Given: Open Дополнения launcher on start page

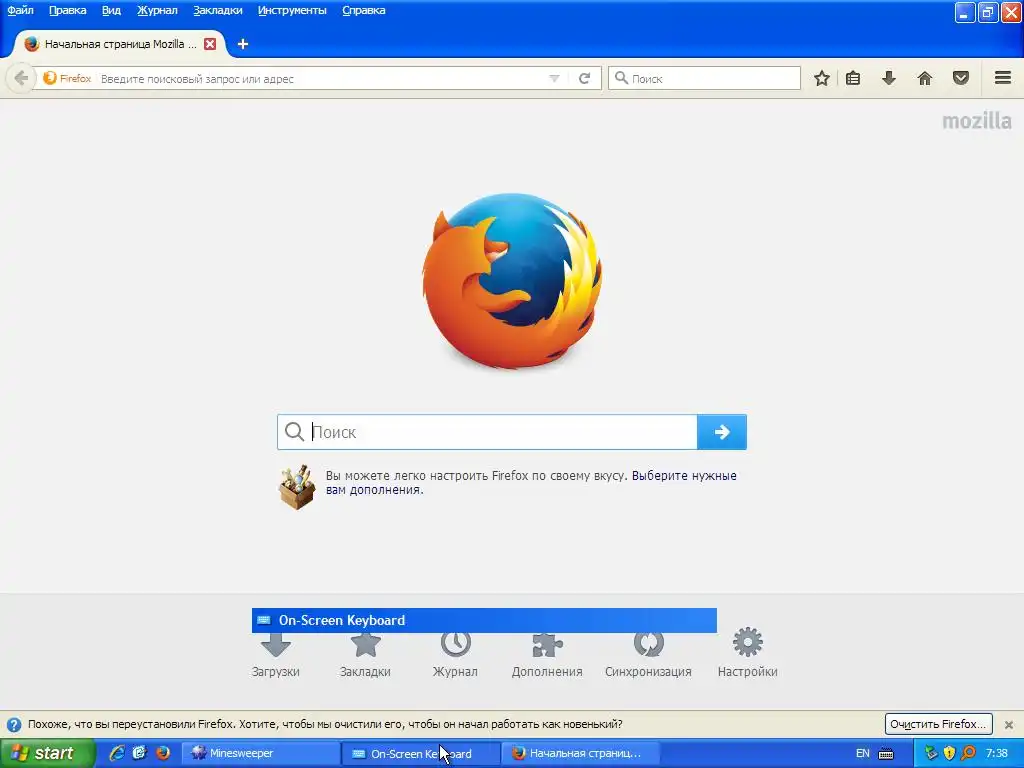Looking at the screenshot, I should click(x=547, y=655).
